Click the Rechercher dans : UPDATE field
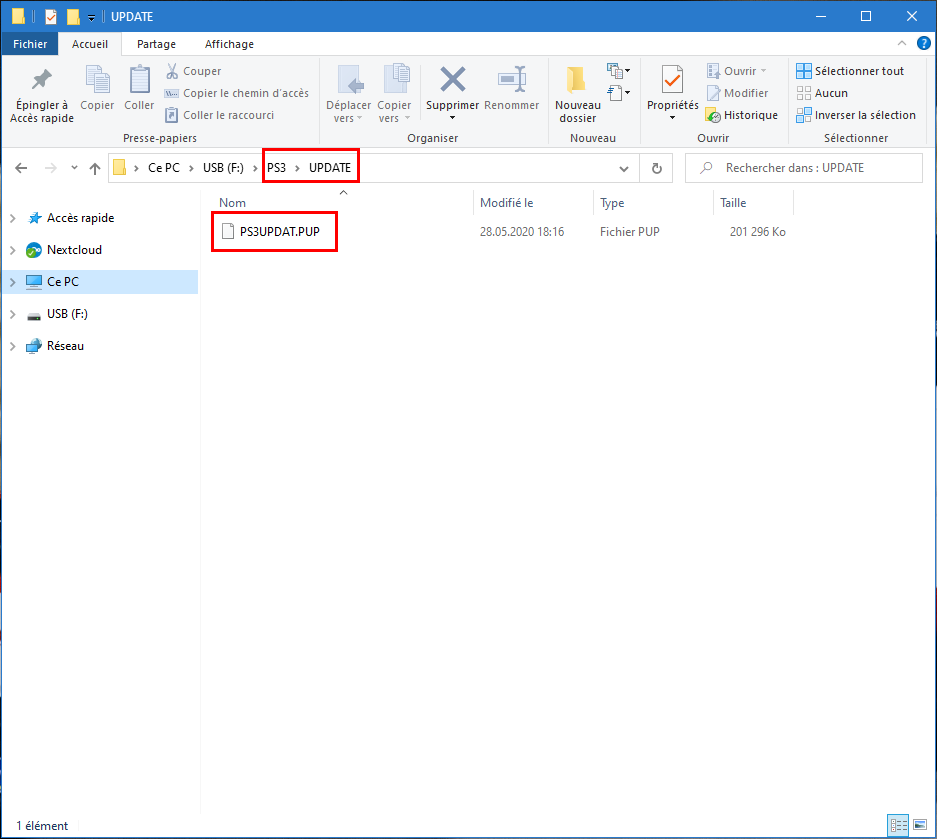The height and width of the screenshot is (839, 937). click(804, 168)
